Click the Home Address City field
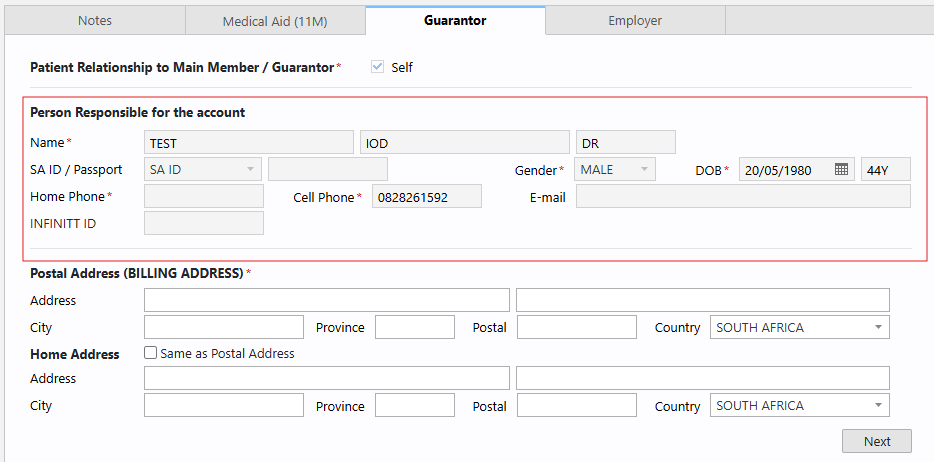 (224, 405)
